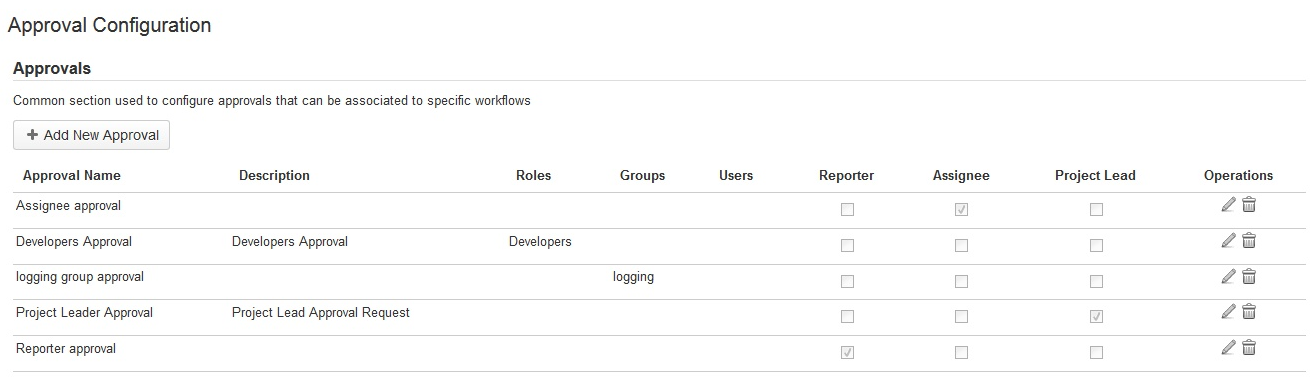Select the Developers role cell
The width and height of the screenshot is (1313, 390).
click(x=540, y=241)
